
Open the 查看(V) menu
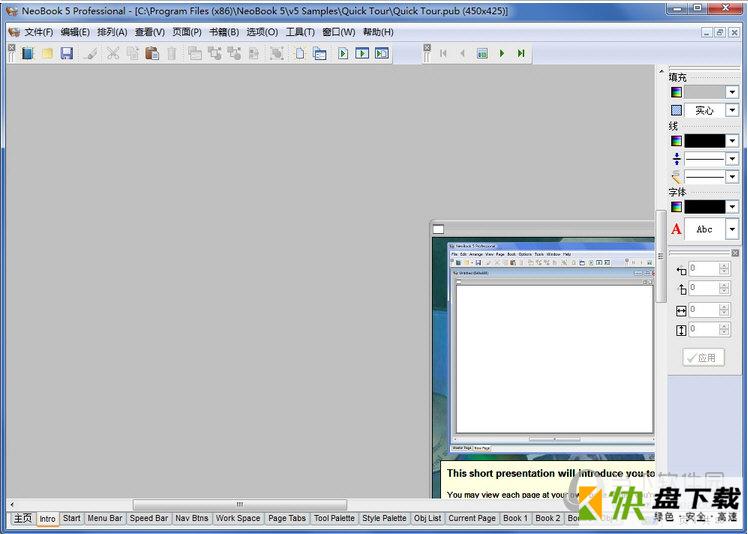click(150, 32)
